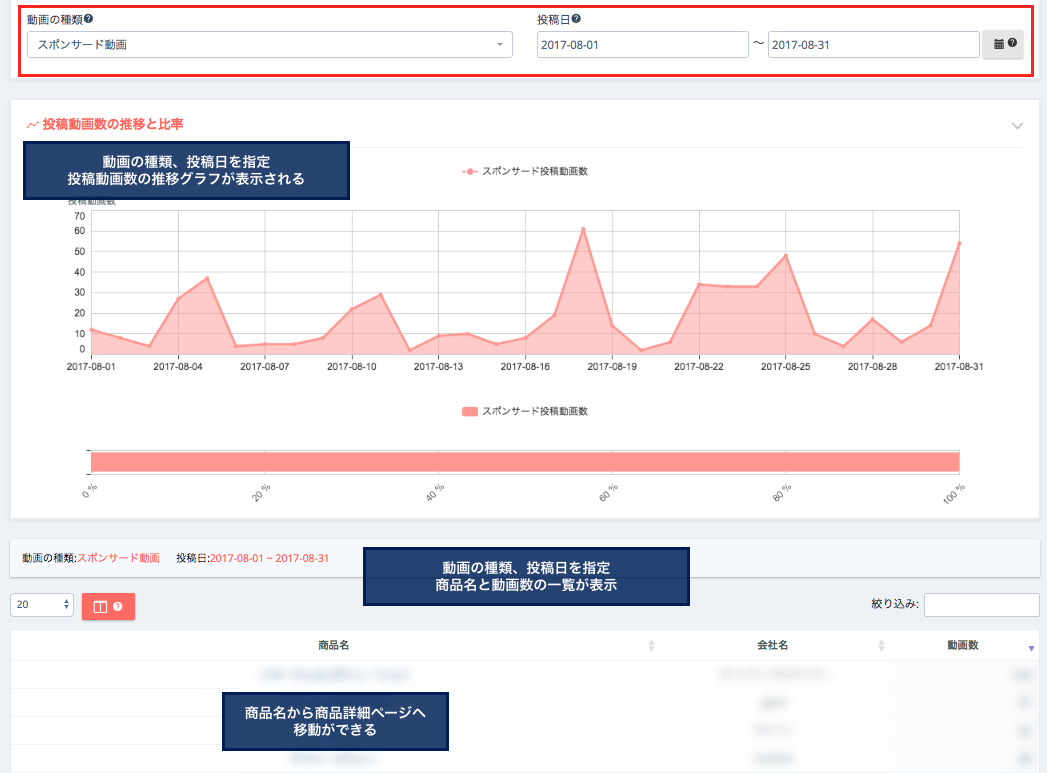
Task: Click the trend line icon beside 投稿動画数の推移と比率
Action: (x=33, y=125)
